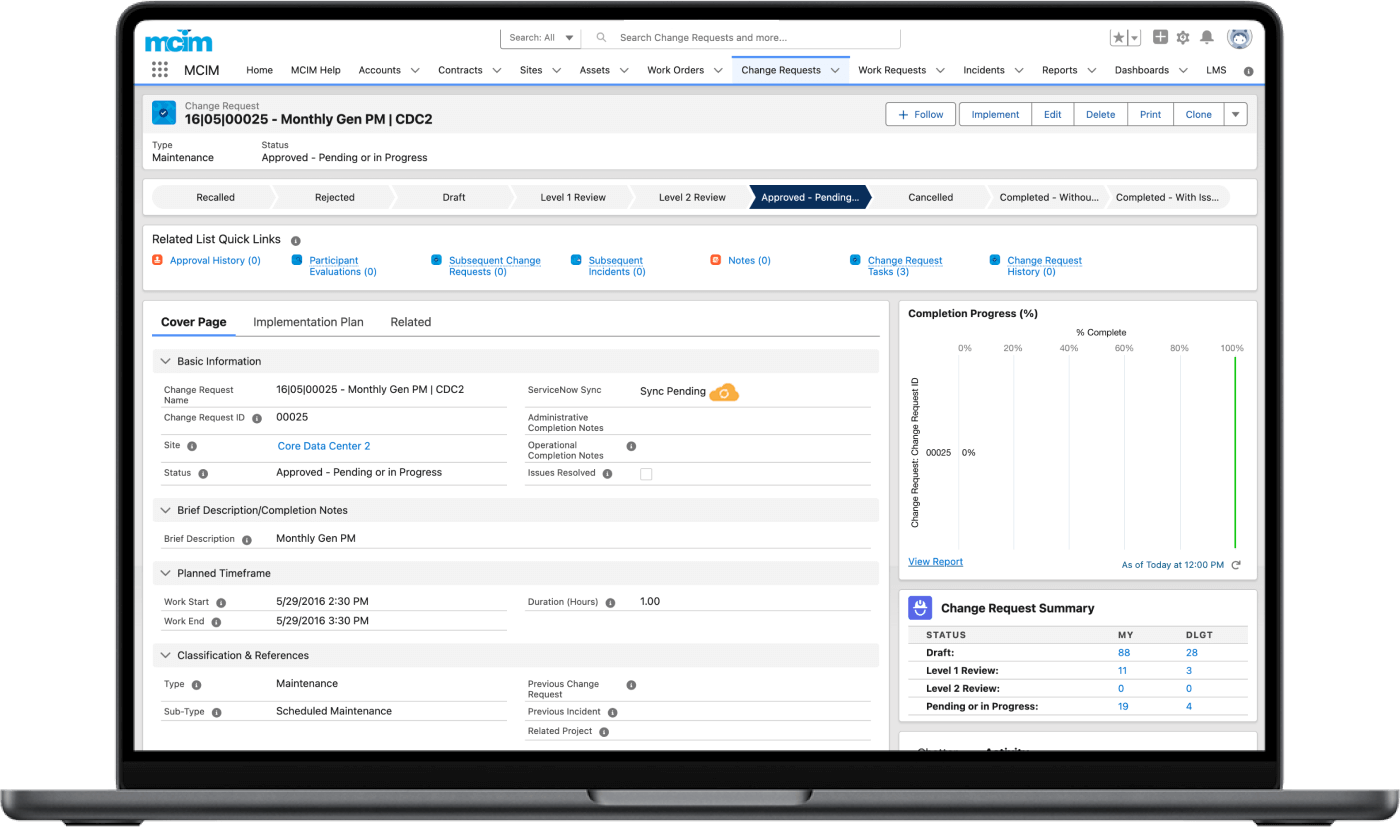Click the Change Request Summary icon
1400x827 pixels.
coord(920,607)
